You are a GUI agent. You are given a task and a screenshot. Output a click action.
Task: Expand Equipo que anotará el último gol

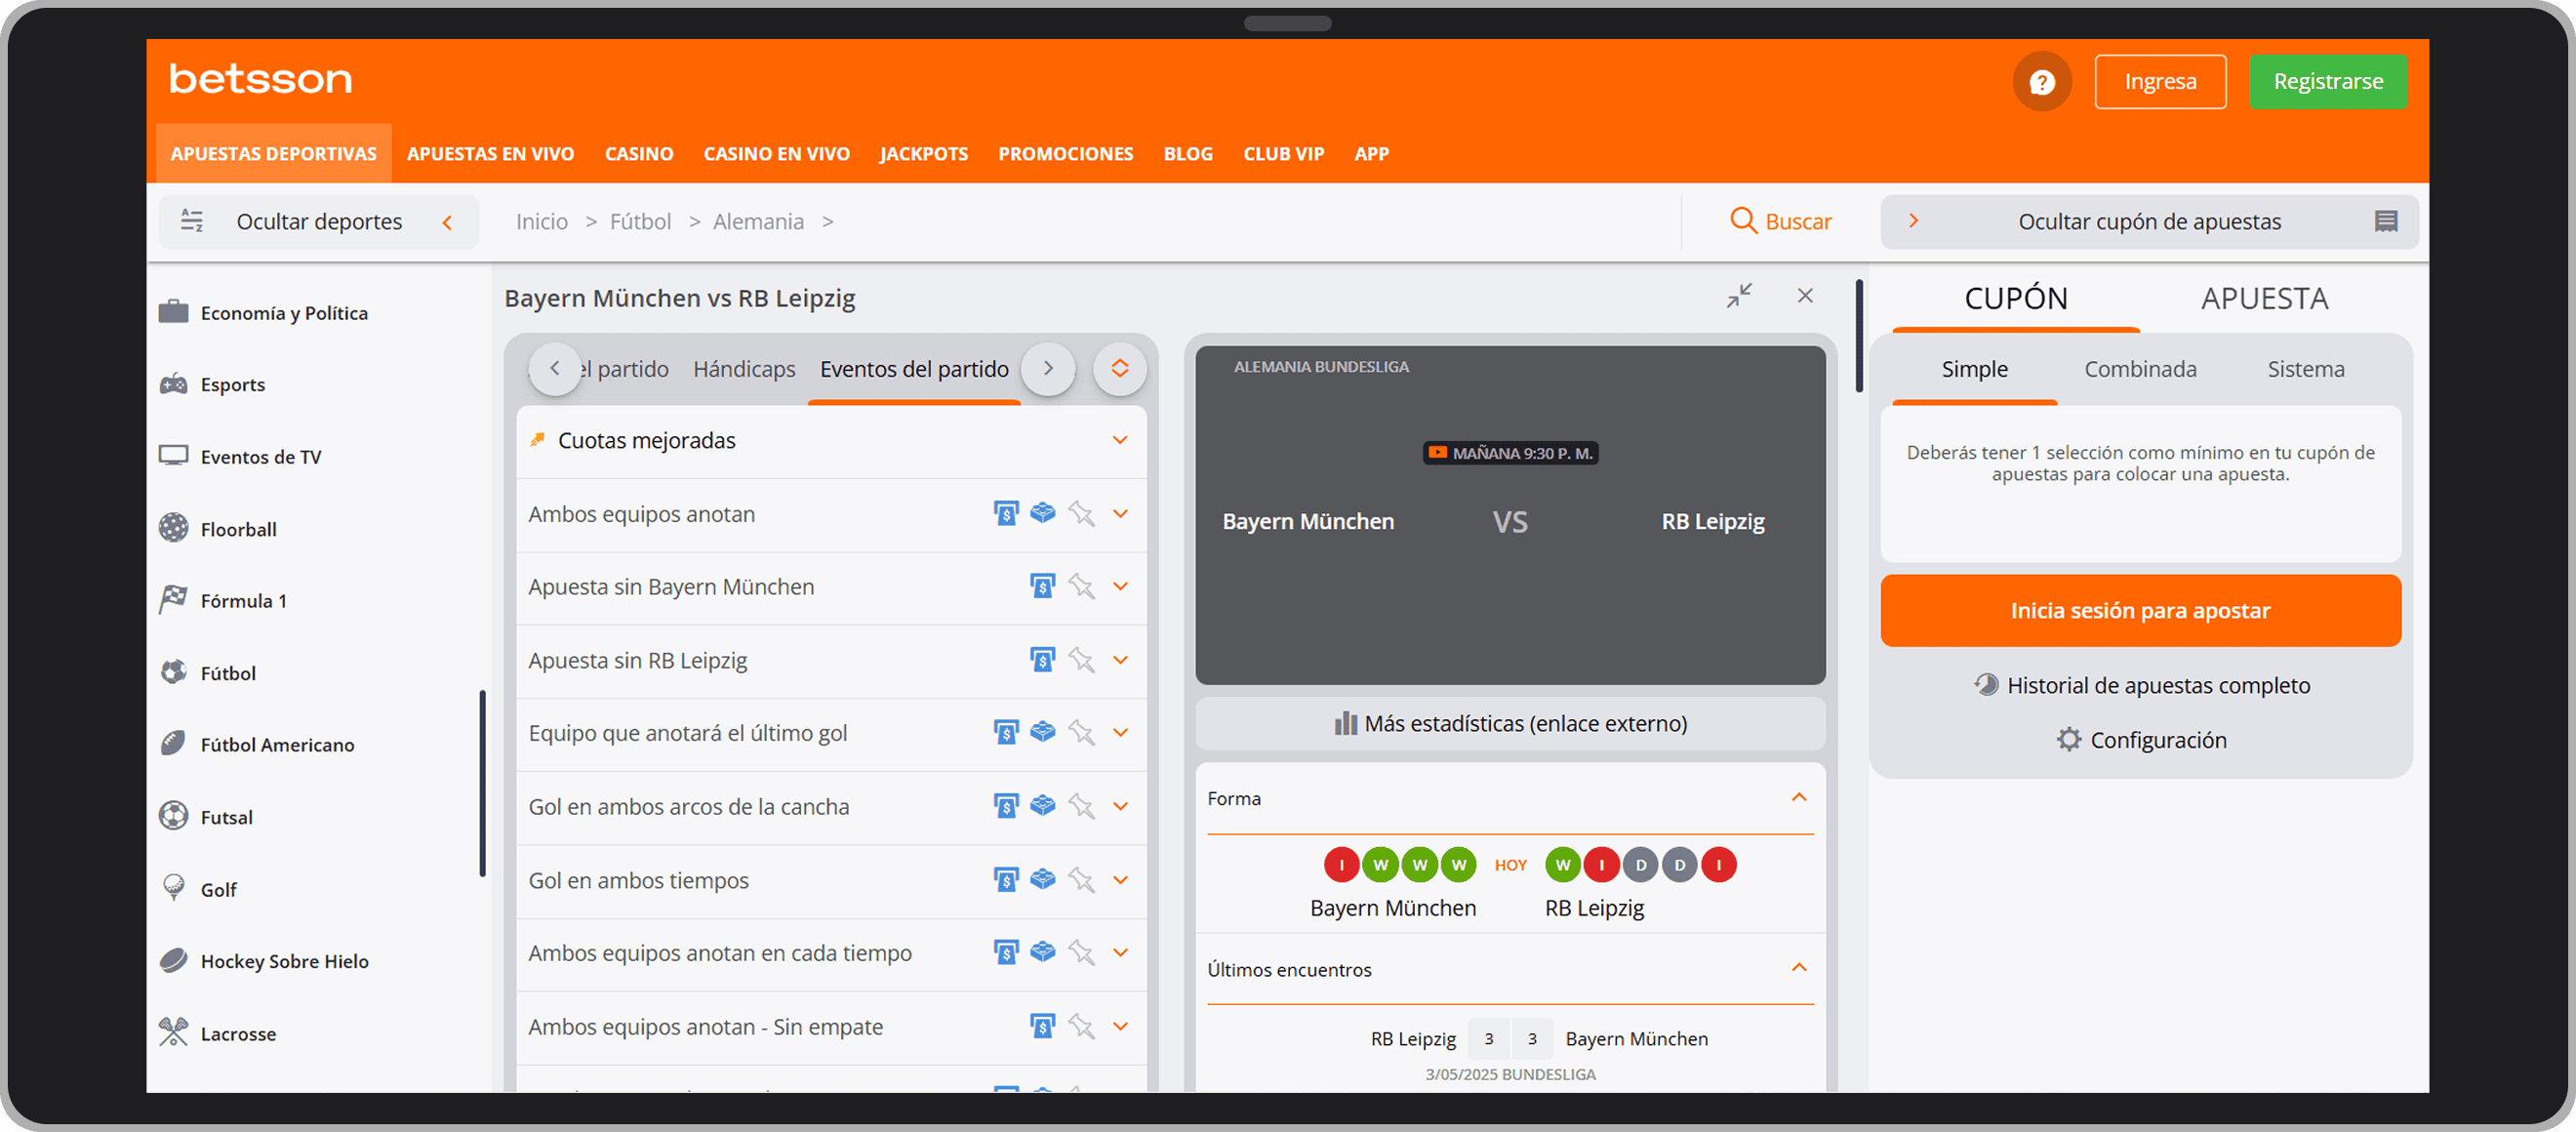click(x=1120, y=732)
